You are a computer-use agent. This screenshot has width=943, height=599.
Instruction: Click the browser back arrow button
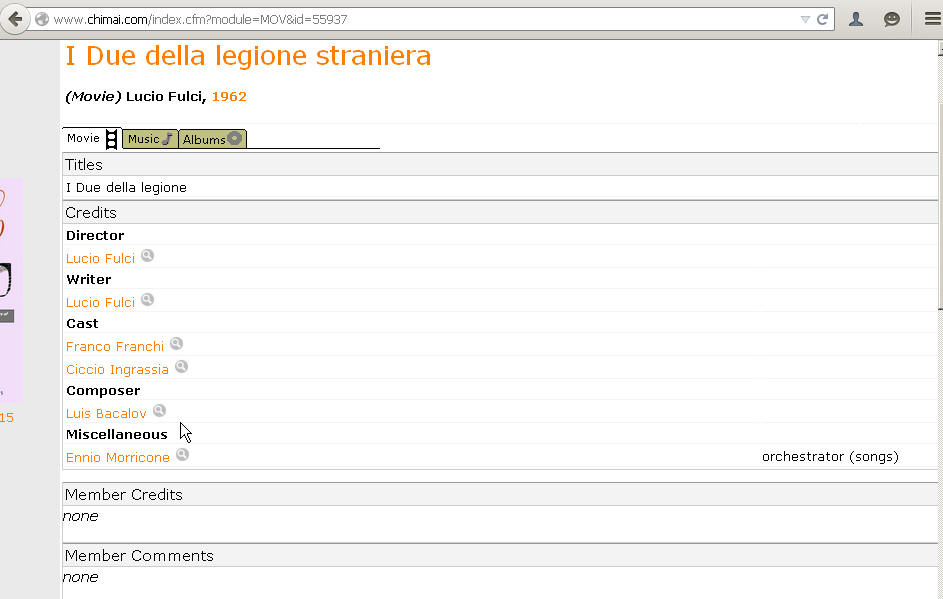[x=15, y=19]
